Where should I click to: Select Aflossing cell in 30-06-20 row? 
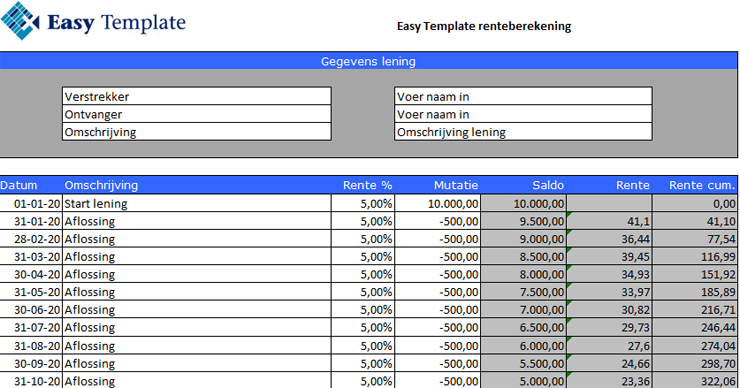point(197,310)
